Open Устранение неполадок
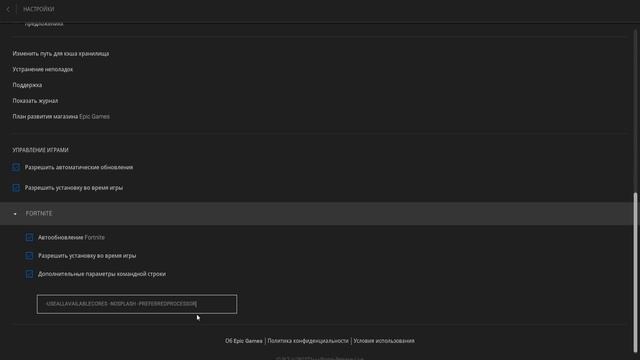The width and height of the screenshot is (640, 360). [x=43, y=69]
